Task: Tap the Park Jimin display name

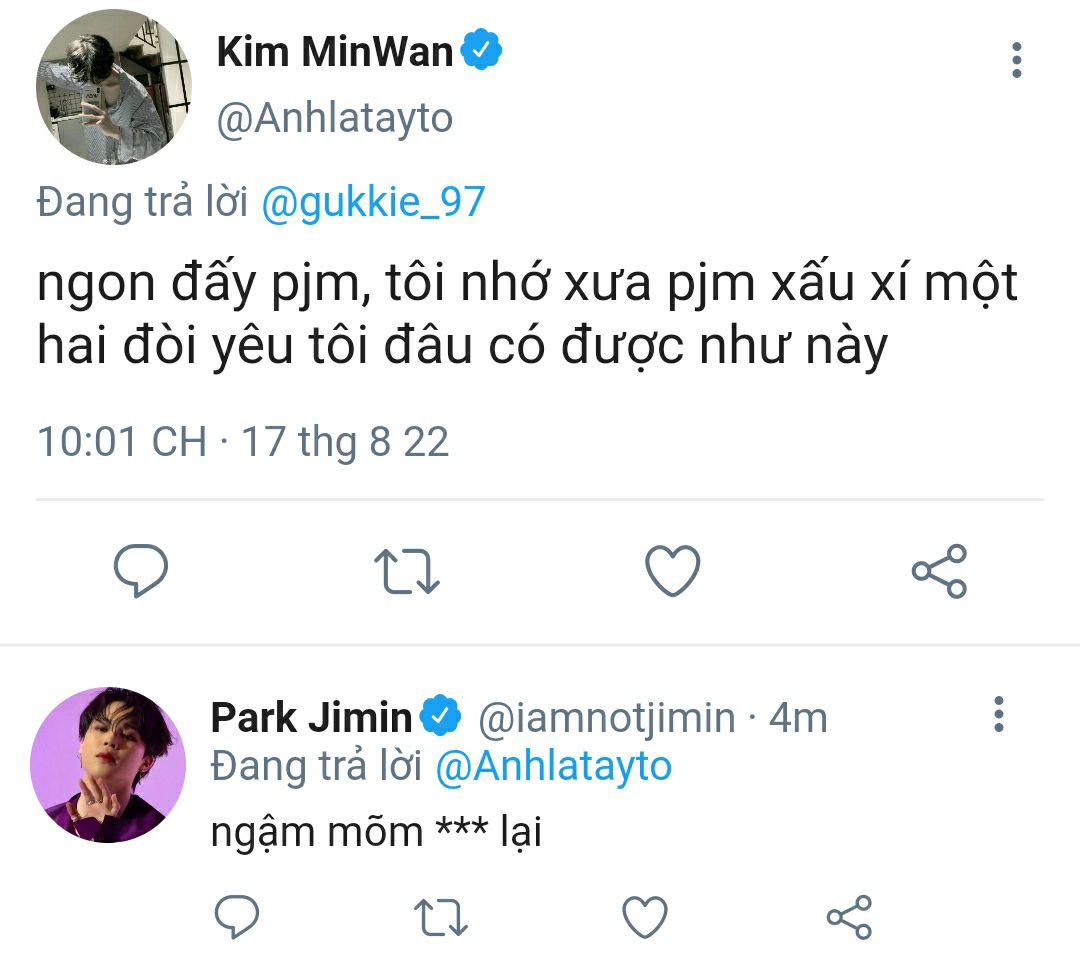Action: pos(311,717)
